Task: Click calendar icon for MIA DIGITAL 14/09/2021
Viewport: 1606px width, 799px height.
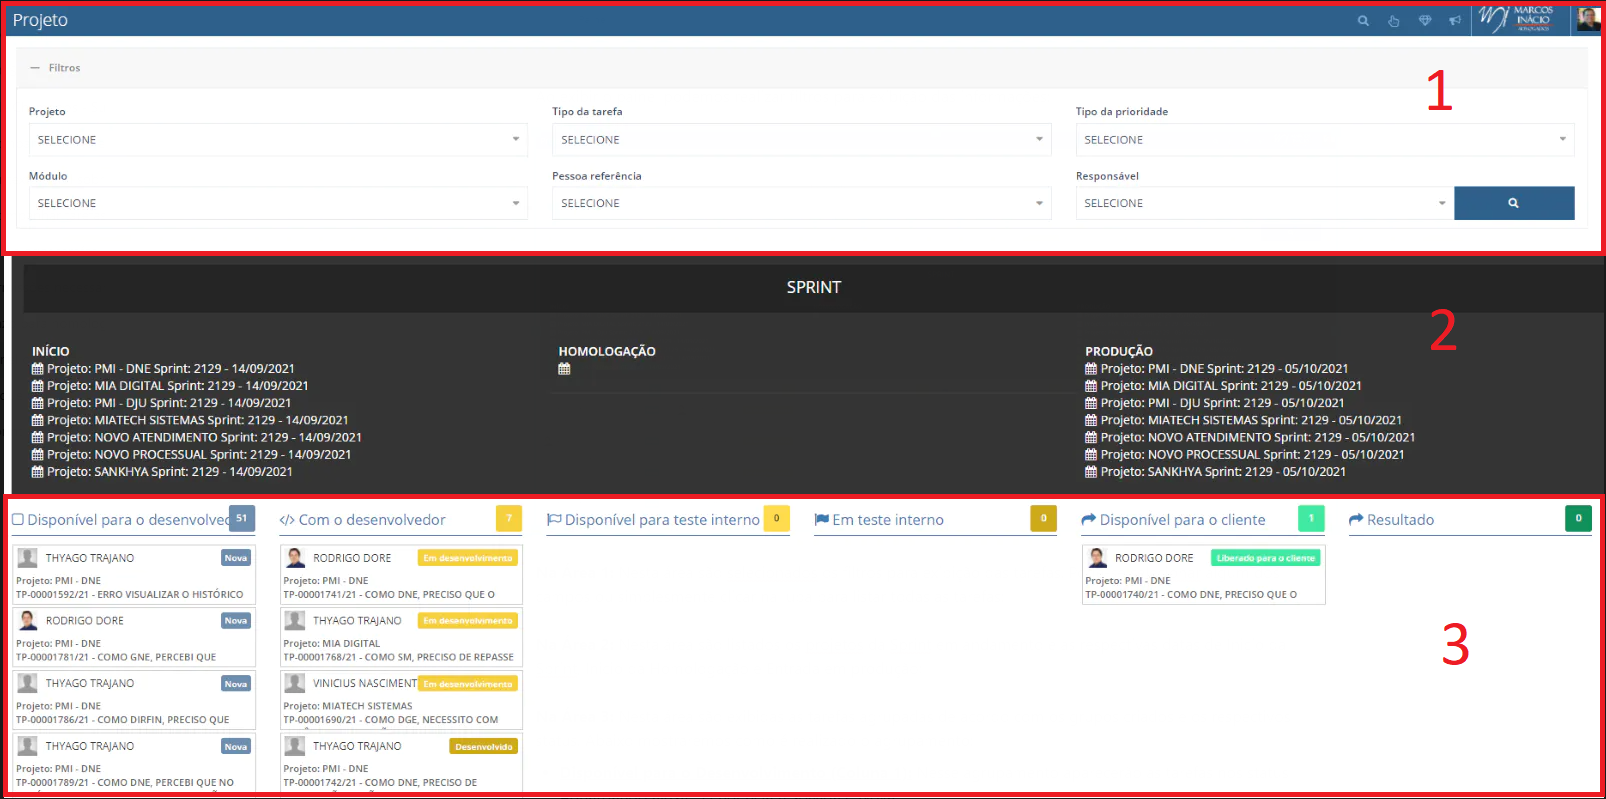Action: pyautogui.click(x=38, y=386)
